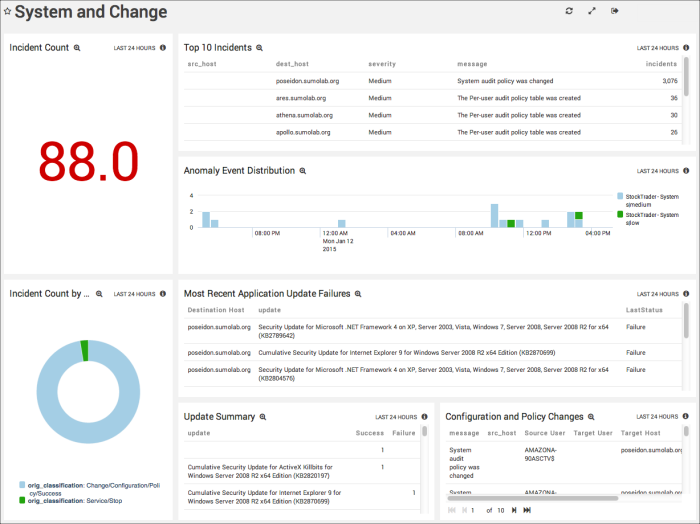The height and width of the screenshot is (524, 700).
Task: Open Anomaly Event Distribution in search
Action: (303, 171)
